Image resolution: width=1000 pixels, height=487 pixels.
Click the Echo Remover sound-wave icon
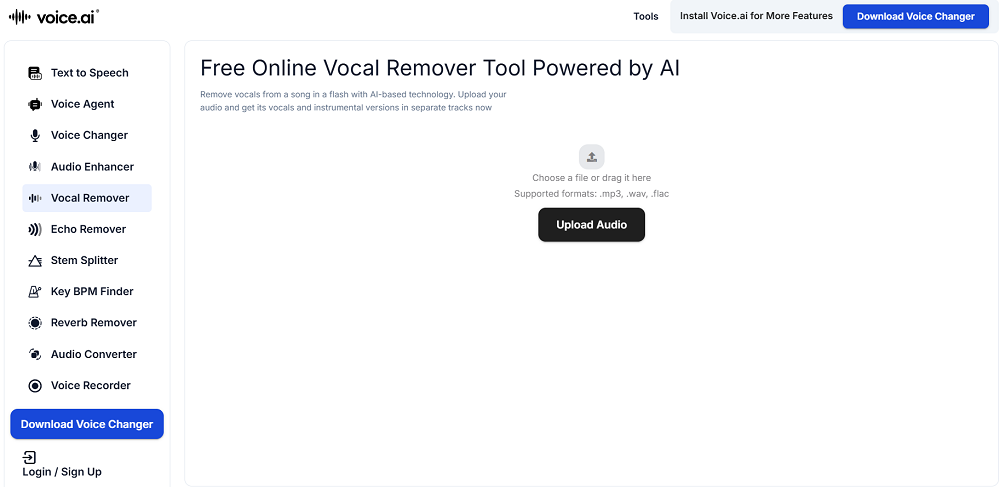(x=35, y=229)
